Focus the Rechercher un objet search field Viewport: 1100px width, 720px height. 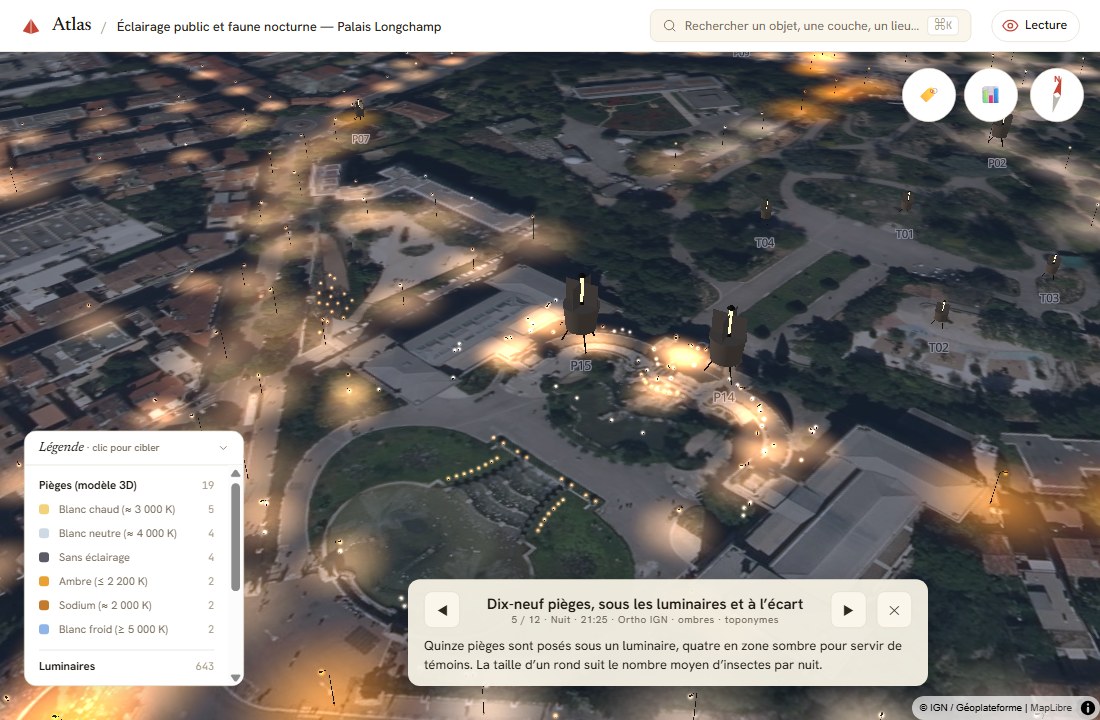(810, 26)
